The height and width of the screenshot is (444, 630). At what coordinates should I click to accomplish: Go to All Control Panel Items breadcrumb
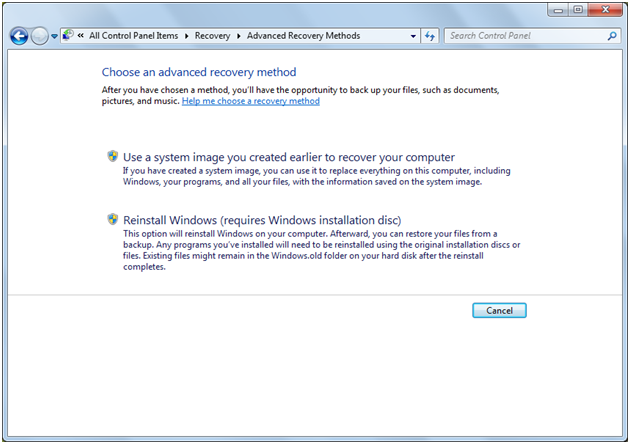pyautogui.click(x=133, y=36)
